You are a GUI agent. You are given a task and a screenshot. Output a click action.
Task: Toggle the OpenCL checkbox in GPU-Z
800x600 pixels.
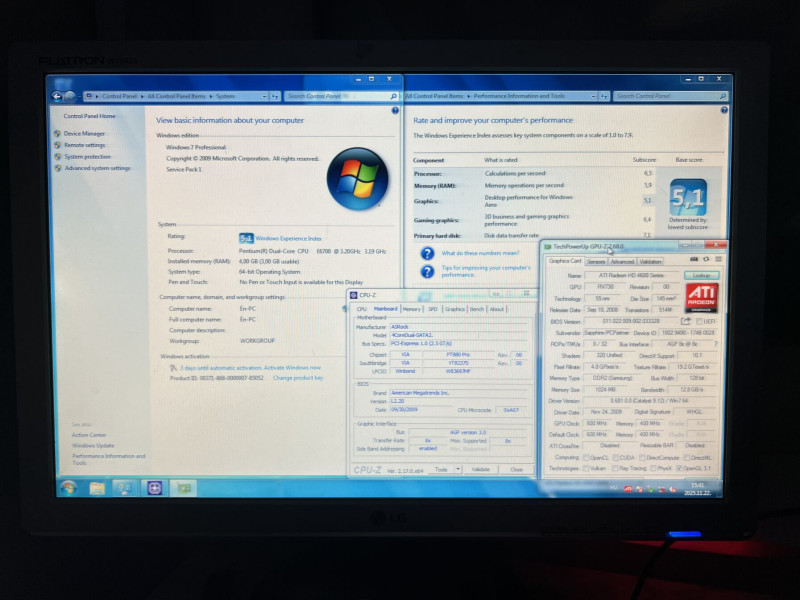click(586, 458)
